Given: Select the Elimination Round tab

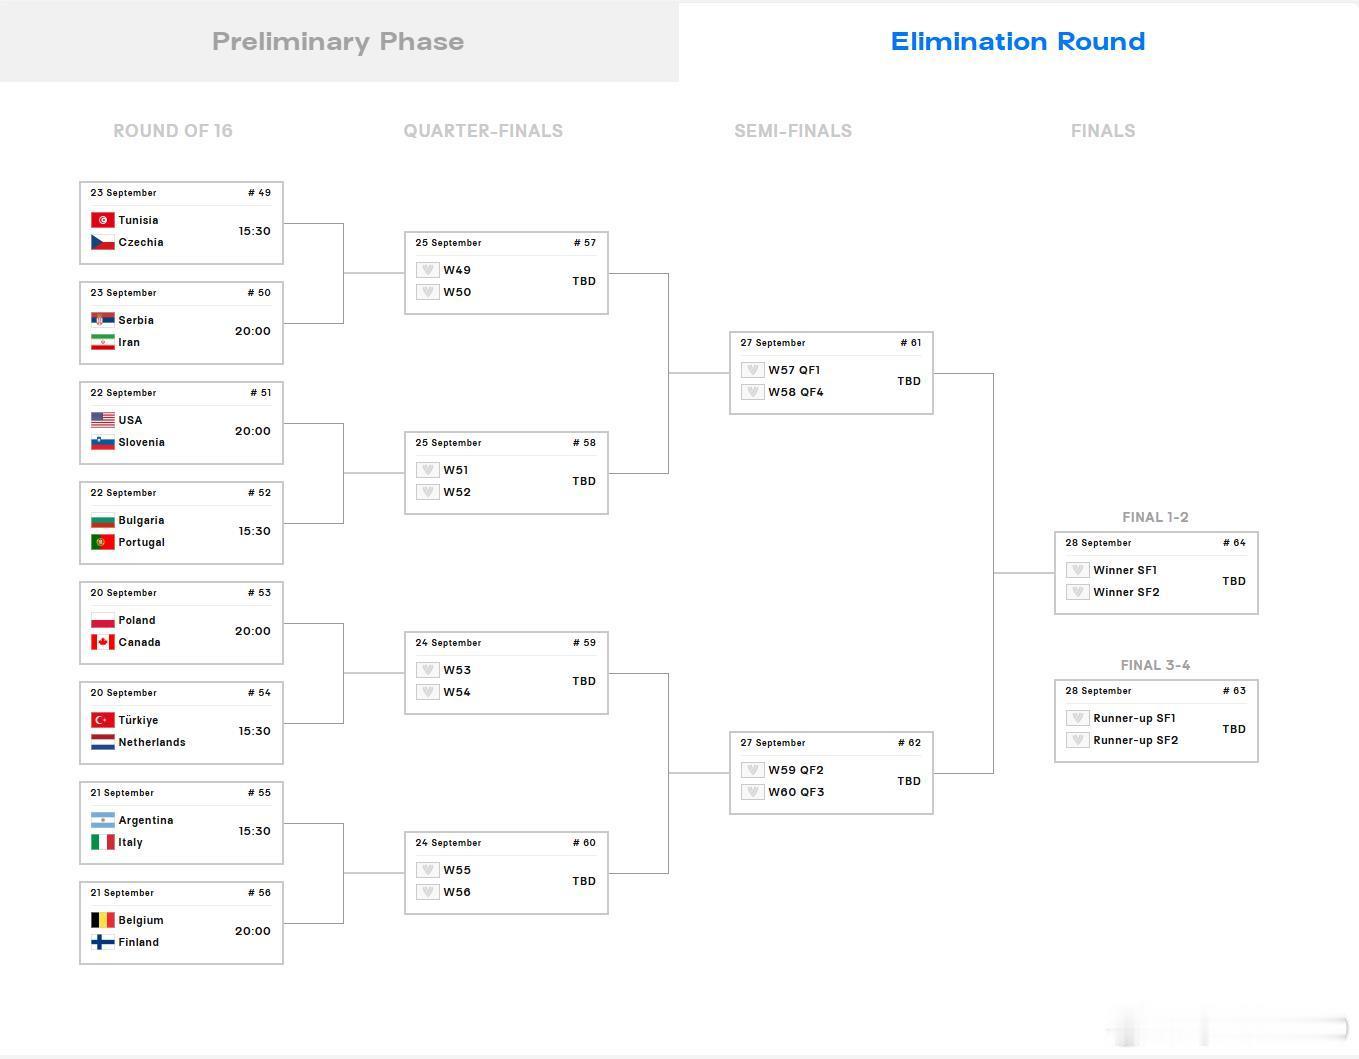Looking at the screenshot, I should [1018, 41].
